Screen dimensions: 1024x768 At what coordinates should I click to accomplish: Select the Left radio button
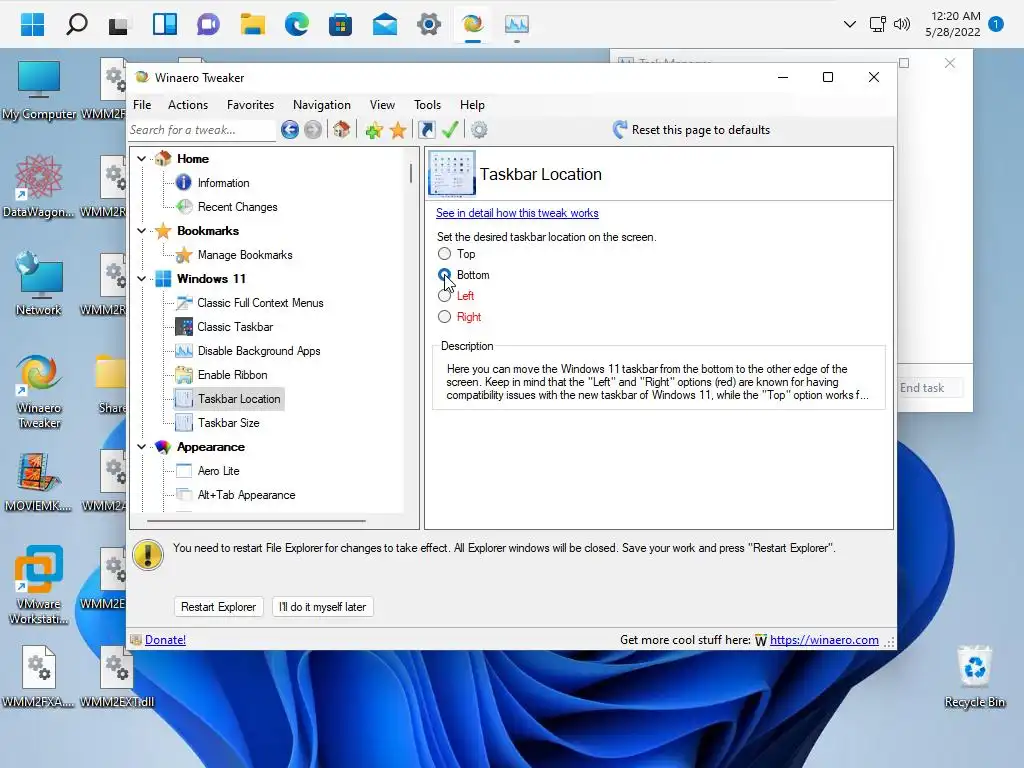point(445,296)
